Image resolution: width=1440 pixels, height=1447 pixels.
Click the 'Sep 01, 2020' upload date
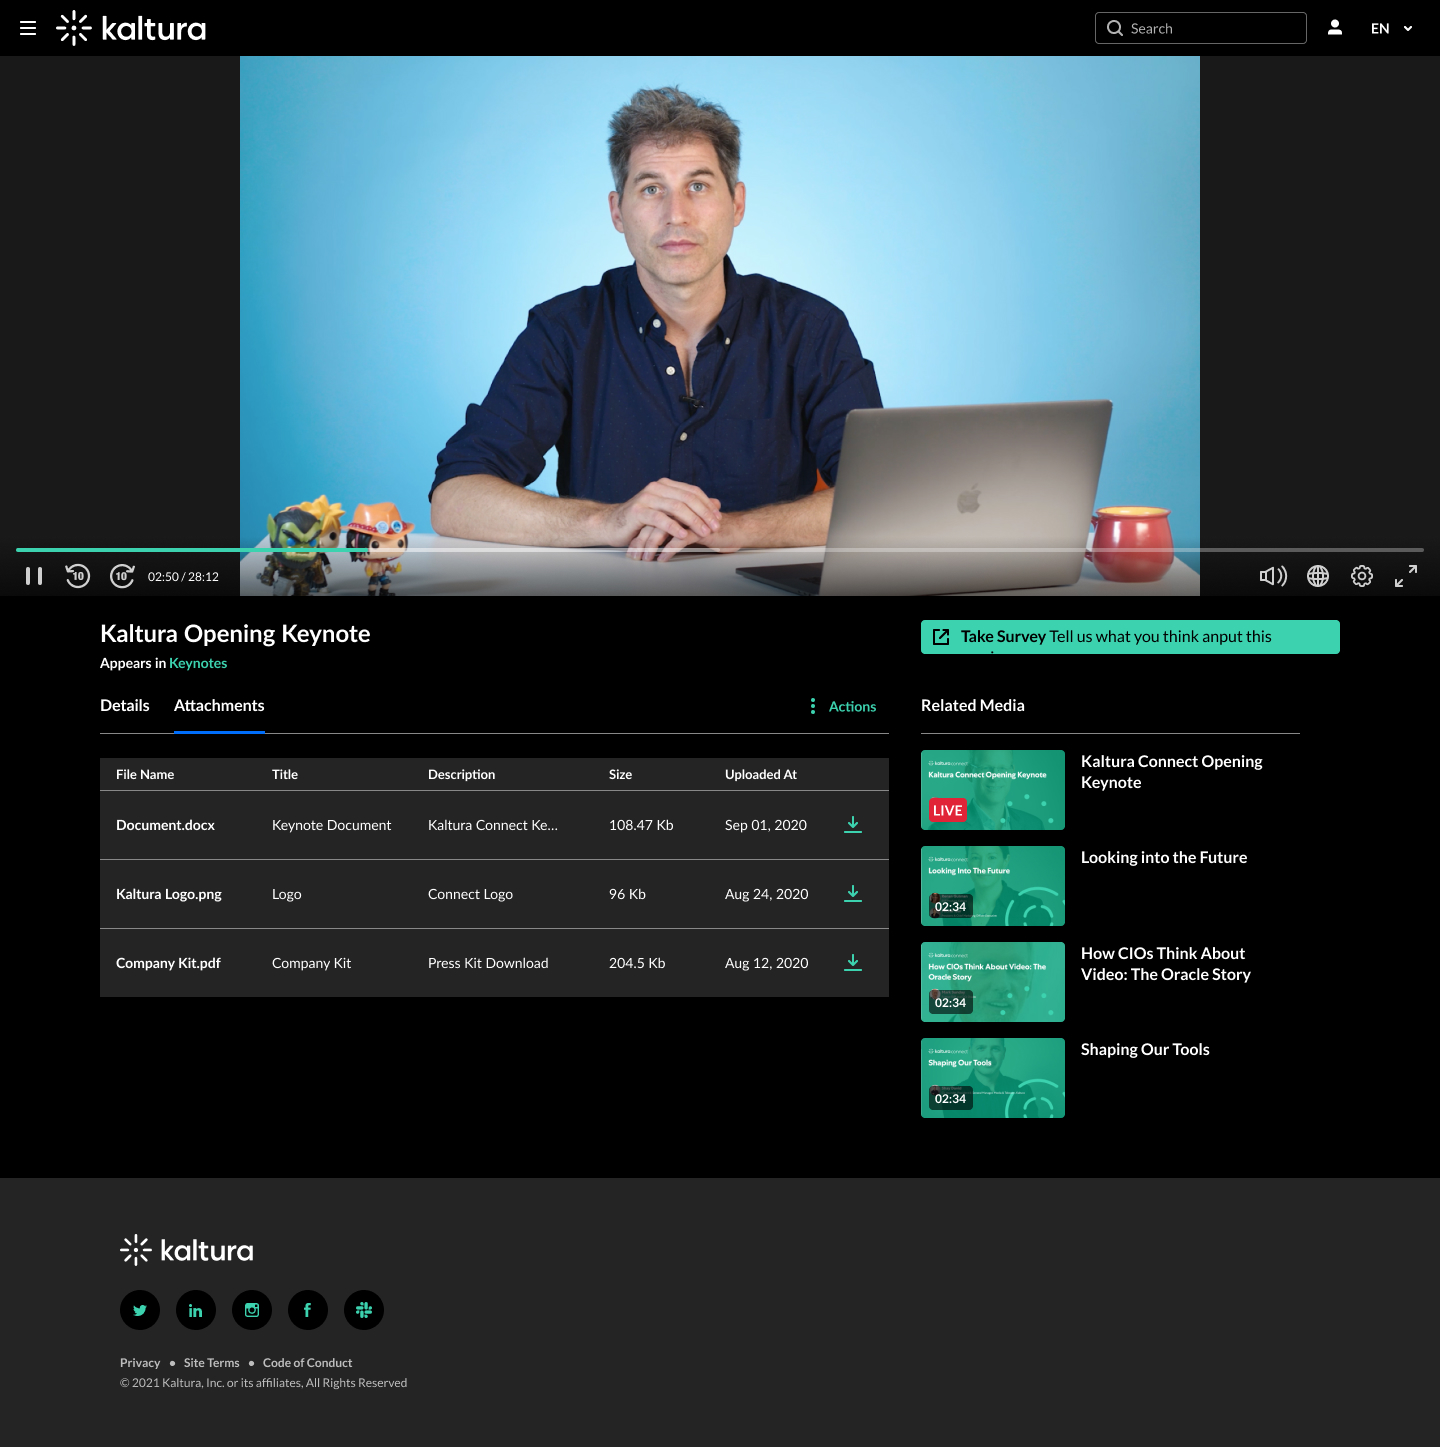pos(766,825)
